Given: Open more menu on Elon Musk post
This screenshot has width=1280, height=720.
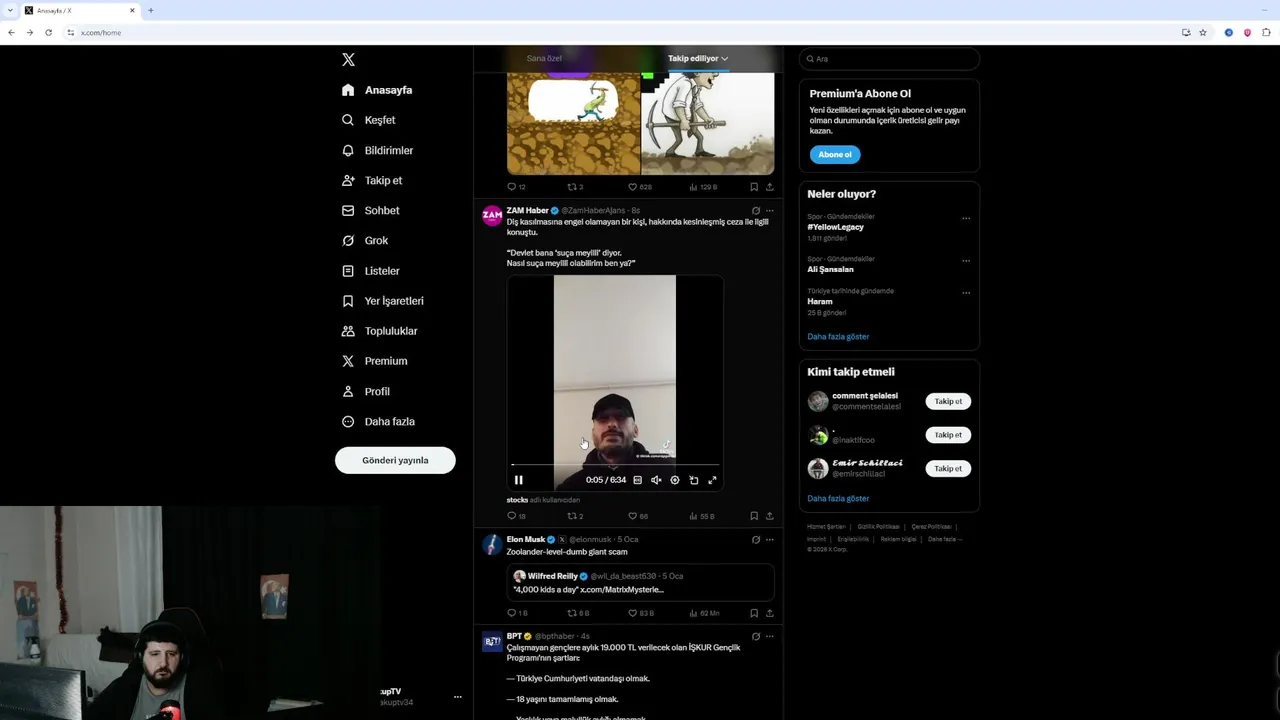Looking at the screenshot, I should click(769, 540).
